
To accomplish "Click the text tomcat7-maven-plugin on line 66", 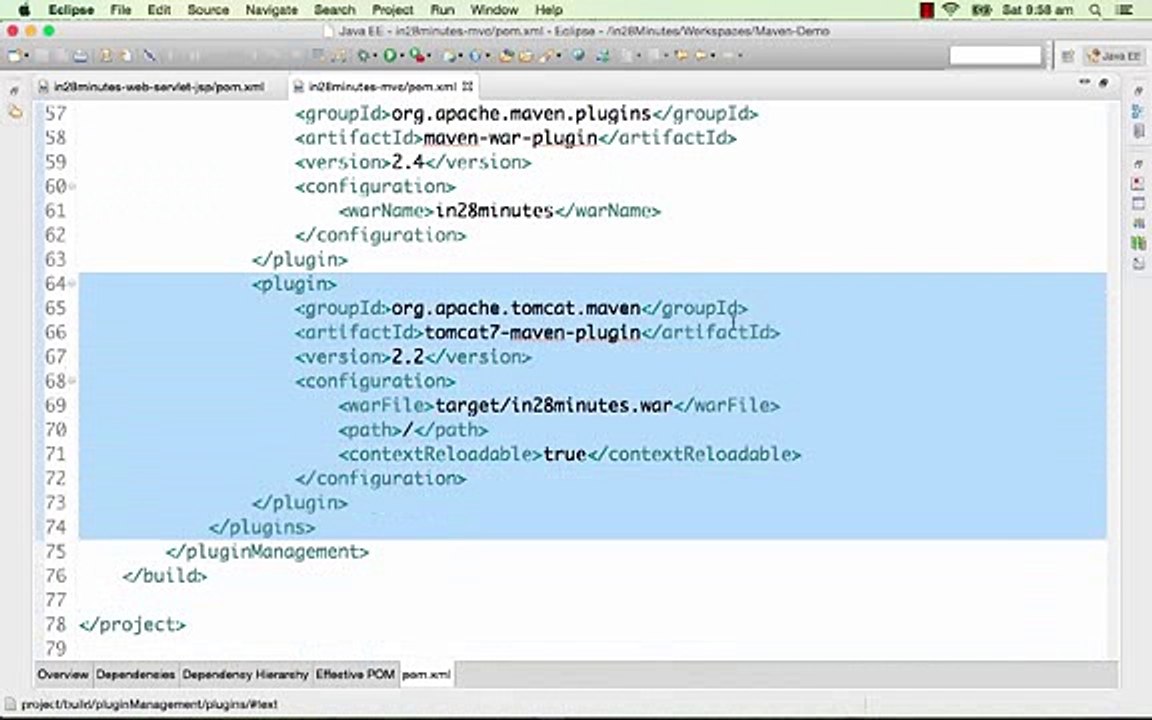I will 533,333.
